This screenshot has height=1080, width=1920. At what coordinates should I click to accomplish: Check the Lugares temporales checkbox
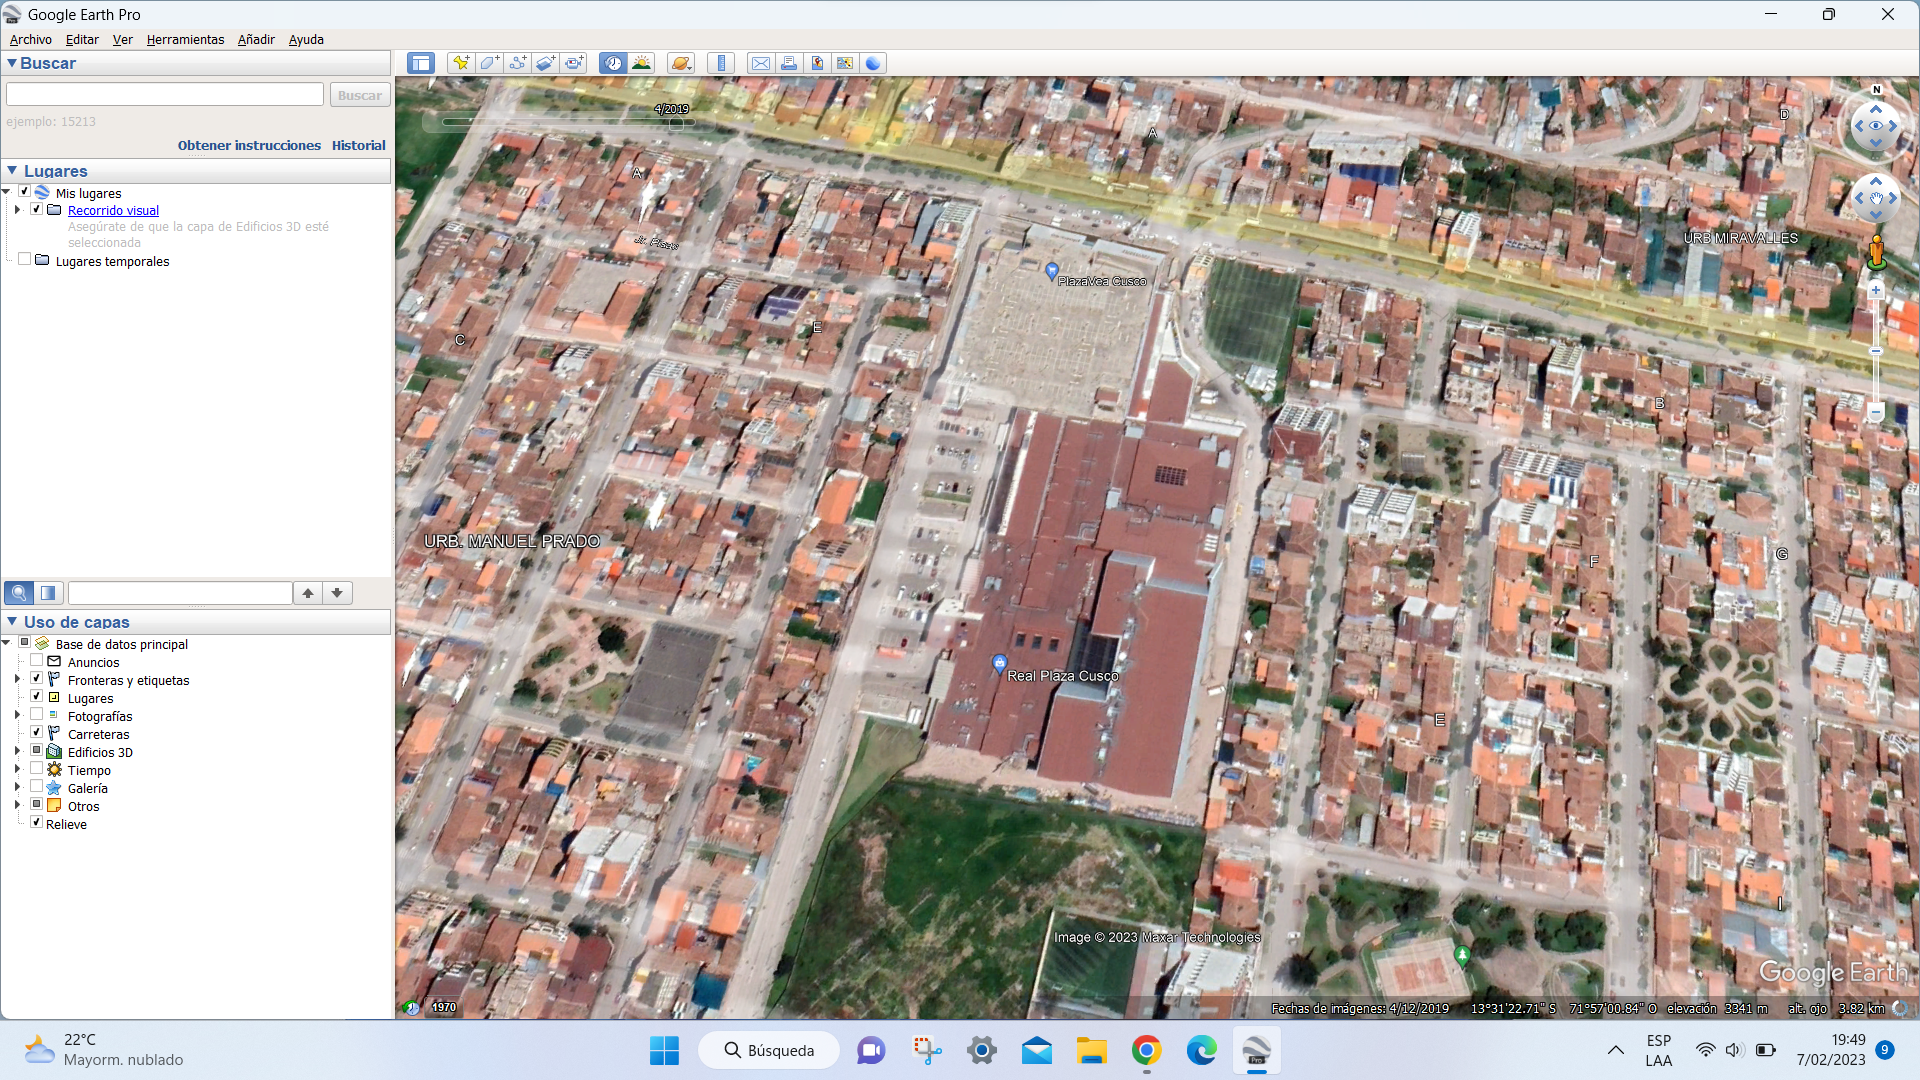pyautogui.click(x=25, y=260)
